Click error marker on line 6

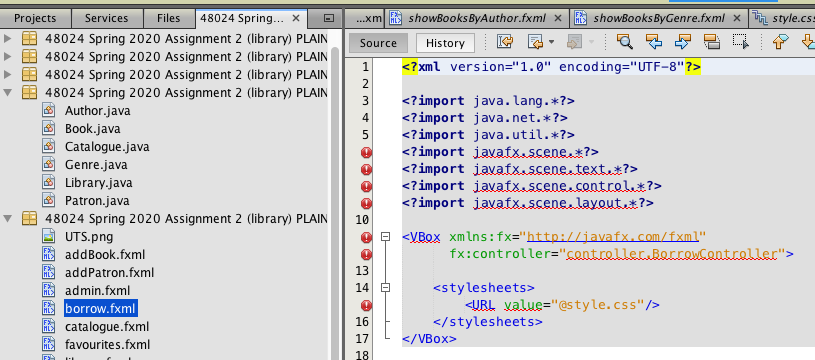click(366, 152)
